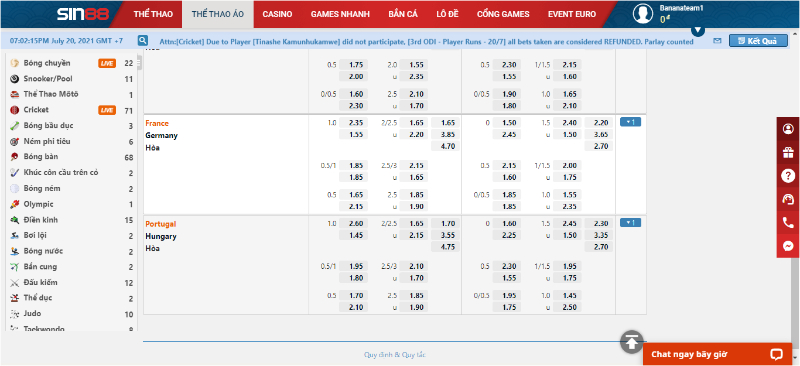The width and height of the screenshot is (800, 366).
Task: Open the question mark help icon
Action: pyautogui.click(x=788, y=176)
